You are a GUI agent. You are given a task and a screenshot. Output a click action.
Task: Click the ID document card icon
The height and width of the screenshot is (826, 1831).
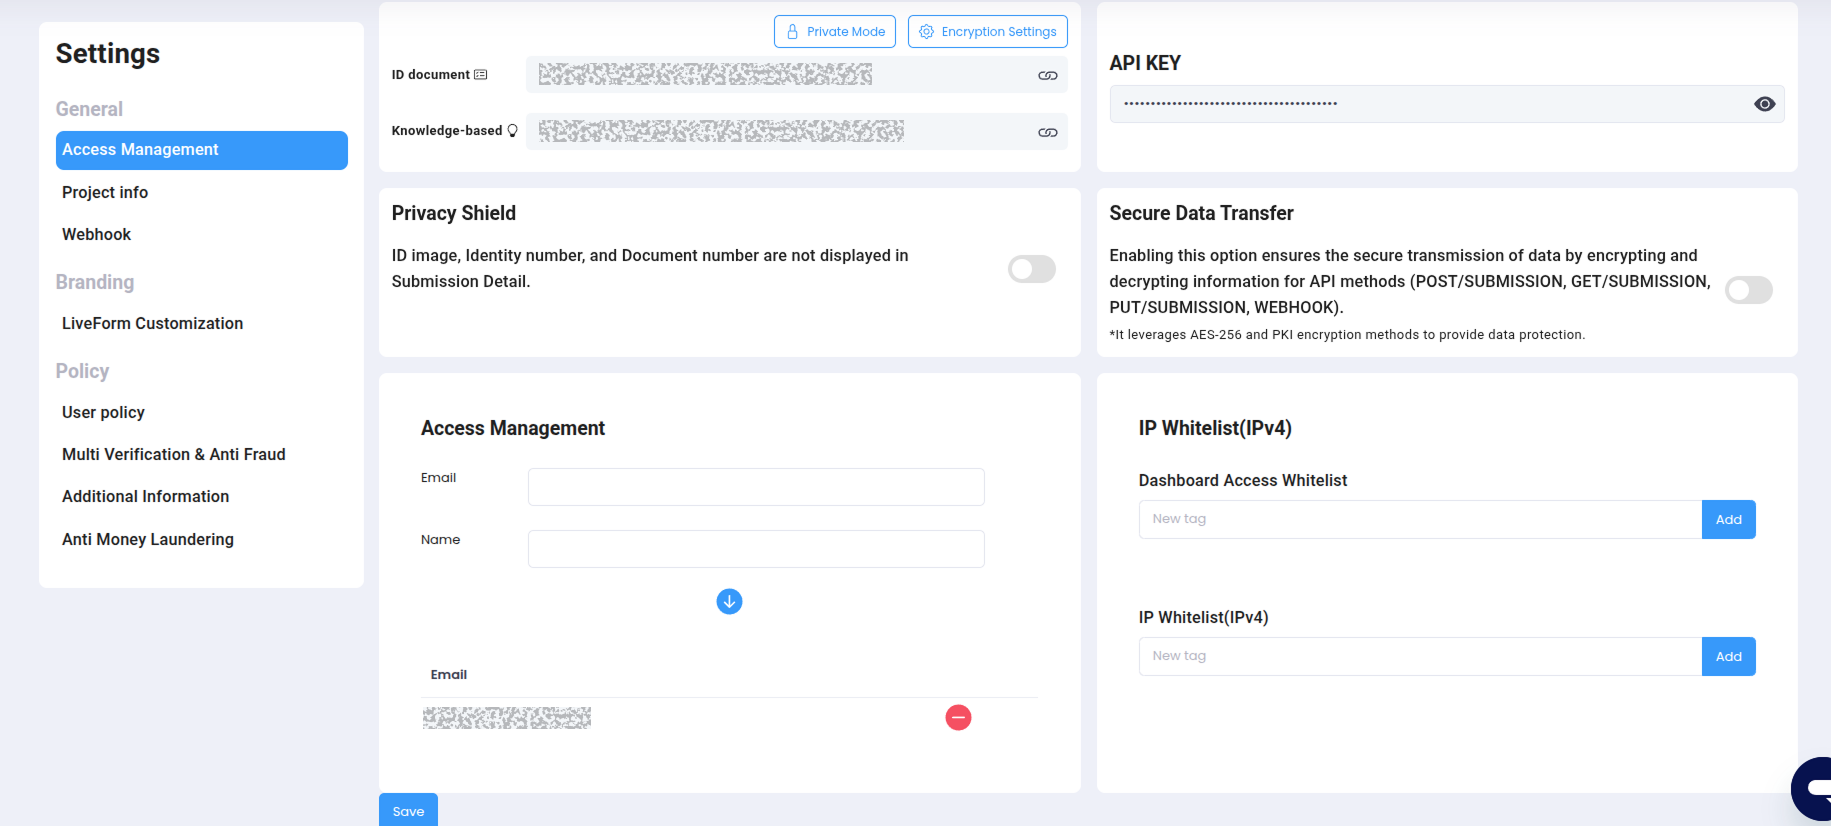(481, 75)
